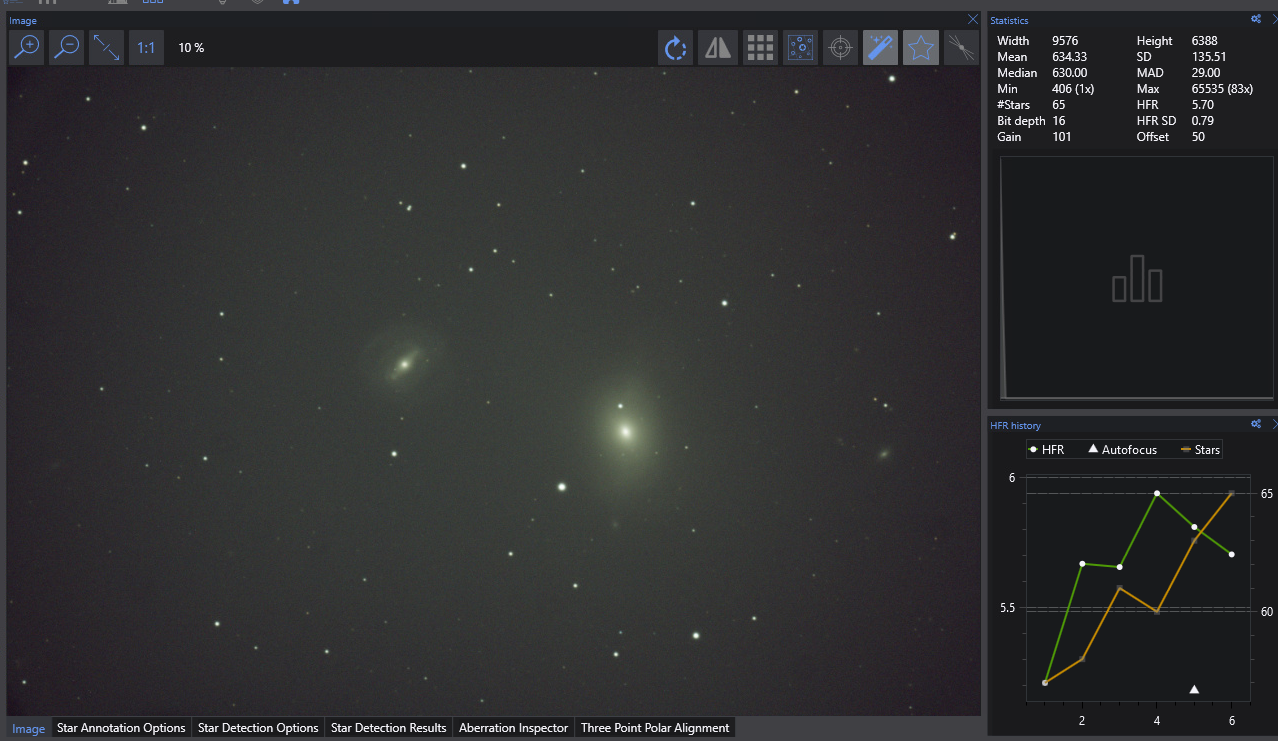The width and height of the screenshot is (1278, 741).
Task: Click the Bit depth value 16
Action: [1058, 121]
